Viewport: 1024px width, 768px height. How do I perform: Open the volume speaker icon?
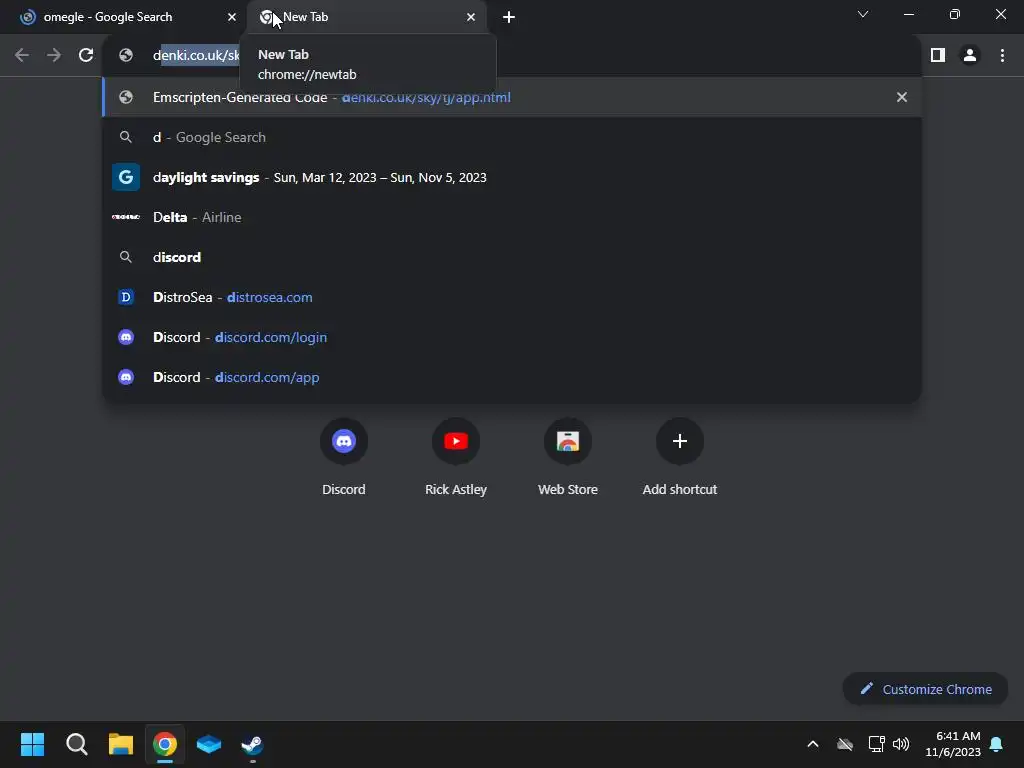tap(901, 744)
